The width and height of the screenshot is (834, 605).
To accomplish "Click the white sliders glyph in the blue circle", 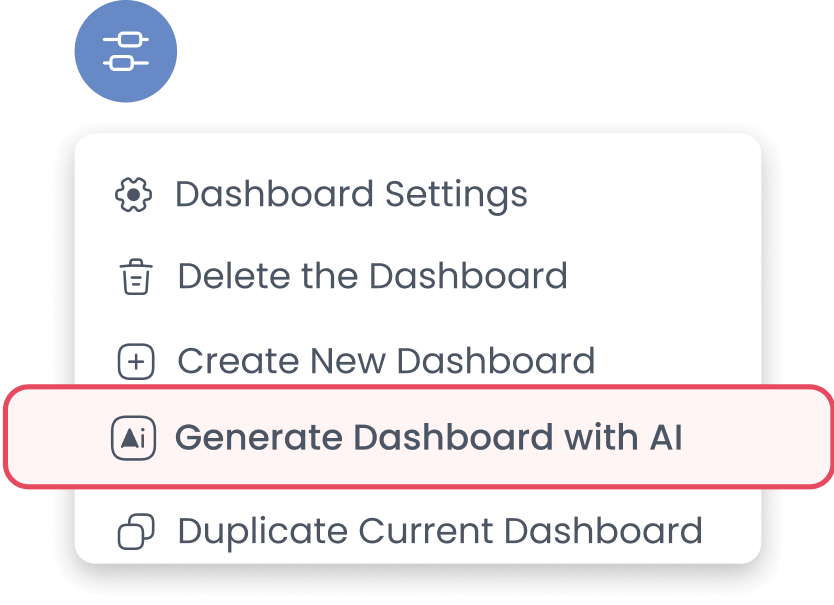I will click(126, 52).
